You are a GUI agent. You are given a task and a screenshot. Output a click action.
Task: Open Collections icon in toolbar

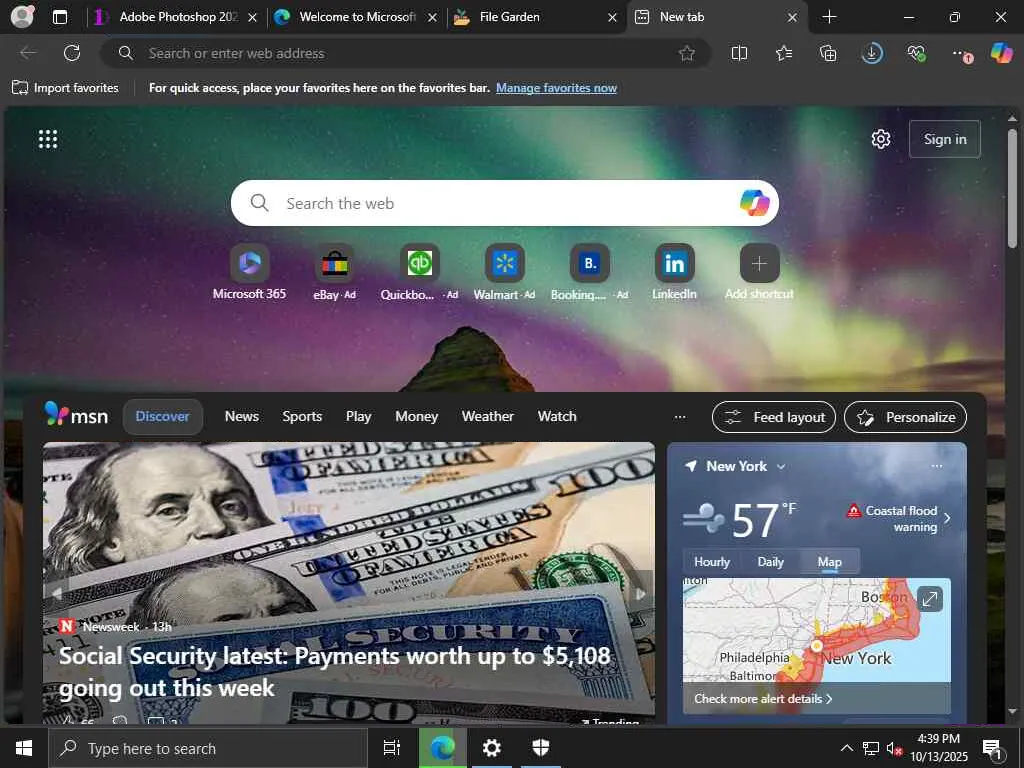point(828,53)
